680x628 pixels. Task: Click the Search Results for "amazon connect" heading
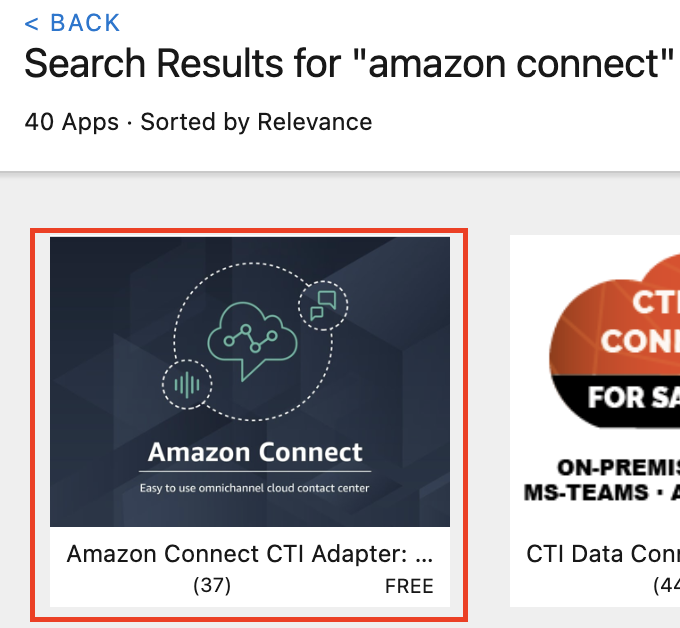click(x=349, y=64)
